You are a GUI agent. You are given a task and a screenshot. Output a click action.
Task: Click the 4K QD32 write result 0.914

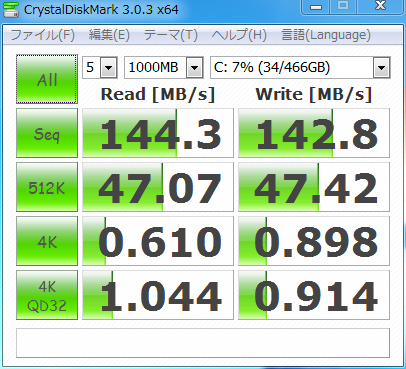point(314,295)
